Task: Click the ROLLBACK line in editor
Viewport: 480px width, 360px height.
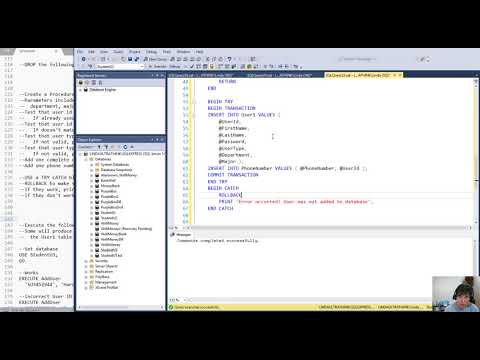Action: (x=230, y=195)
